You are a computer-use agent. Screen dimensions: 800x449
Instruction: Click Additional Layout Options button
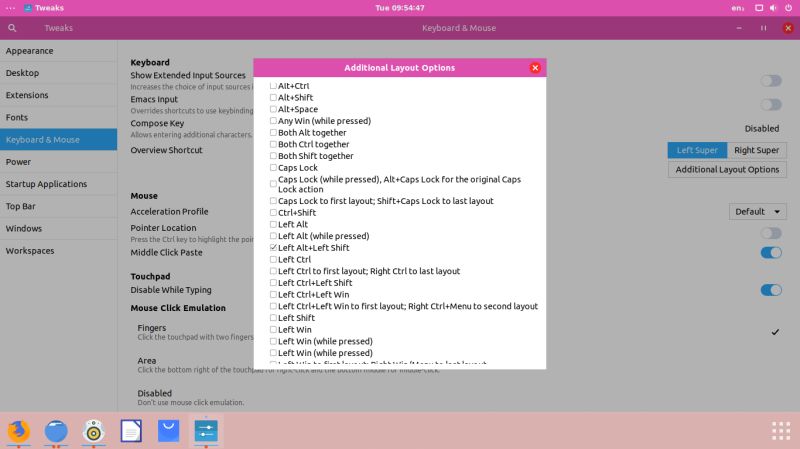click(x=727, y=169)
